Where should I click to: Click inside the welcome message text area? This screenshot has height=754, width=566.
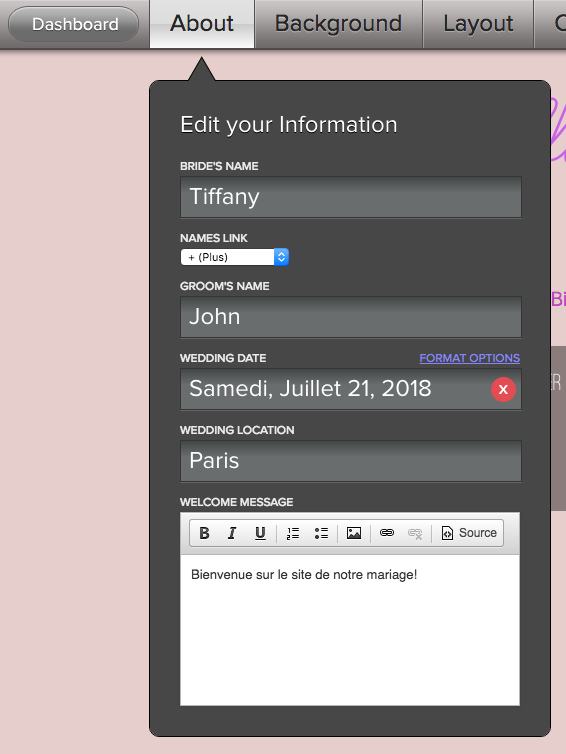[350, 630]
